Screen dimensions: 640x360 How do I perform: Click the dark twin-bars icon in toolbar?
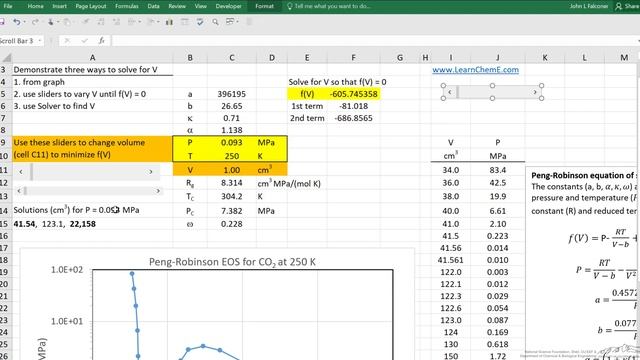[169, 22]
